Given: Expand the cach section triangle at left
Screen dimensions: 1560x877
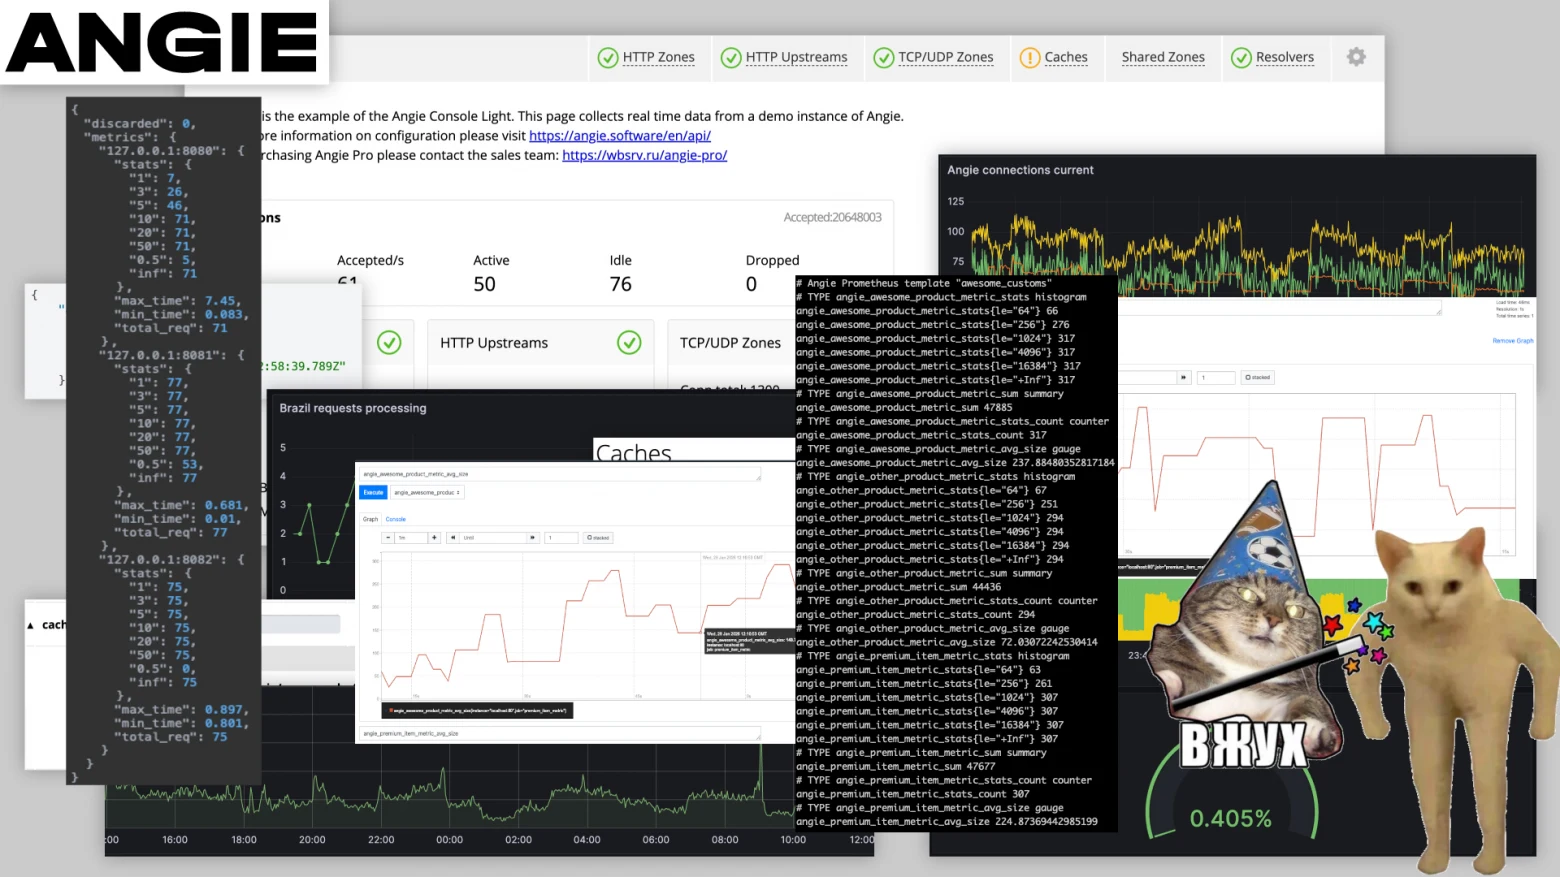Looking at the screenshot, I should point(30,625).
